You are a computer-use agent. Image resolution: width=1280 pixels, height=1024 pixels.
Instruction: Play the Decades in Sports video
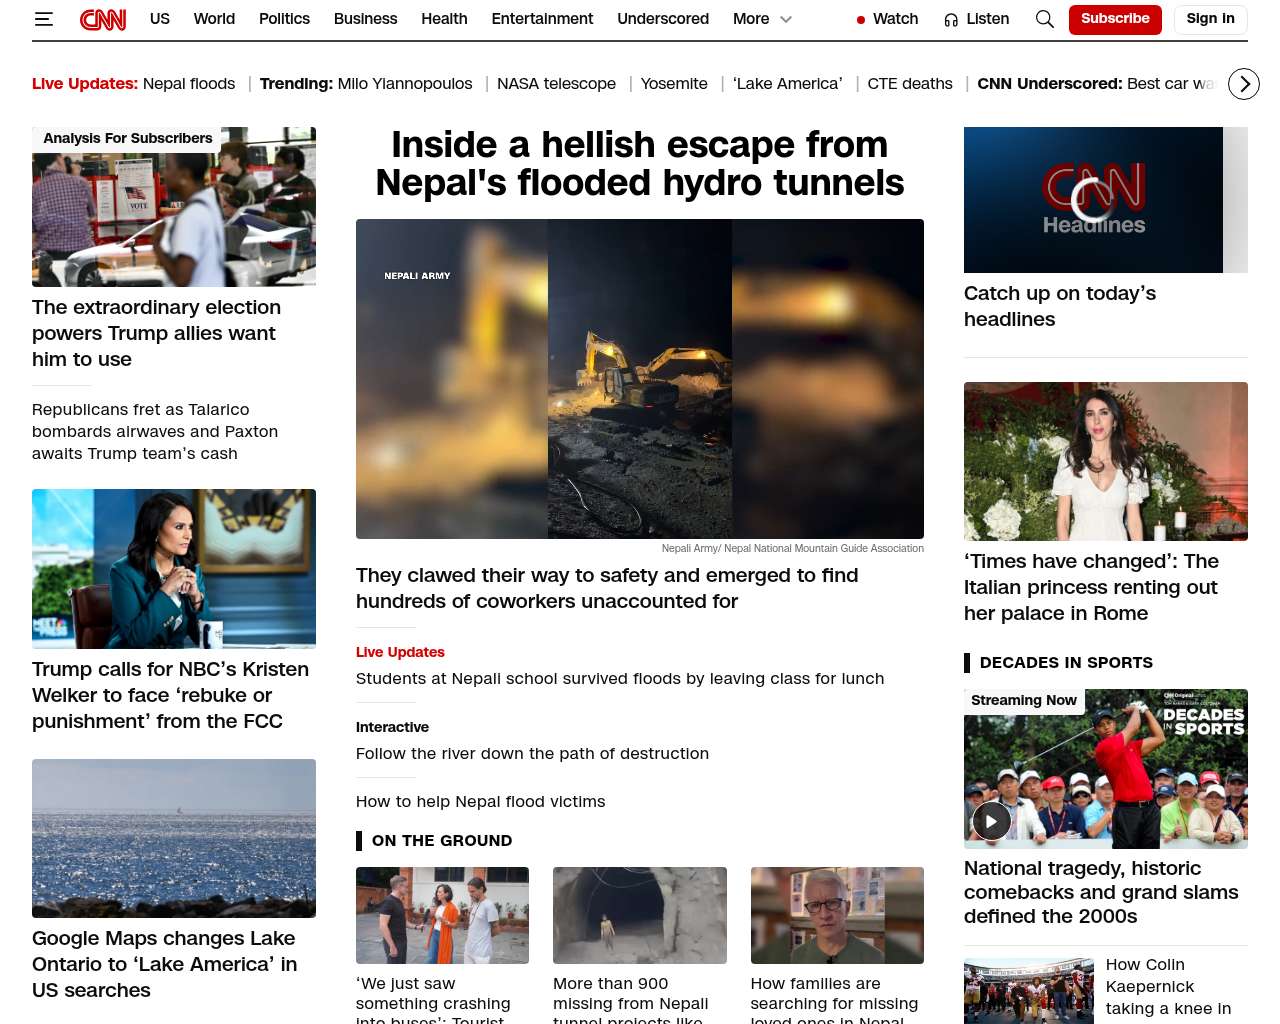pos(991,821)
